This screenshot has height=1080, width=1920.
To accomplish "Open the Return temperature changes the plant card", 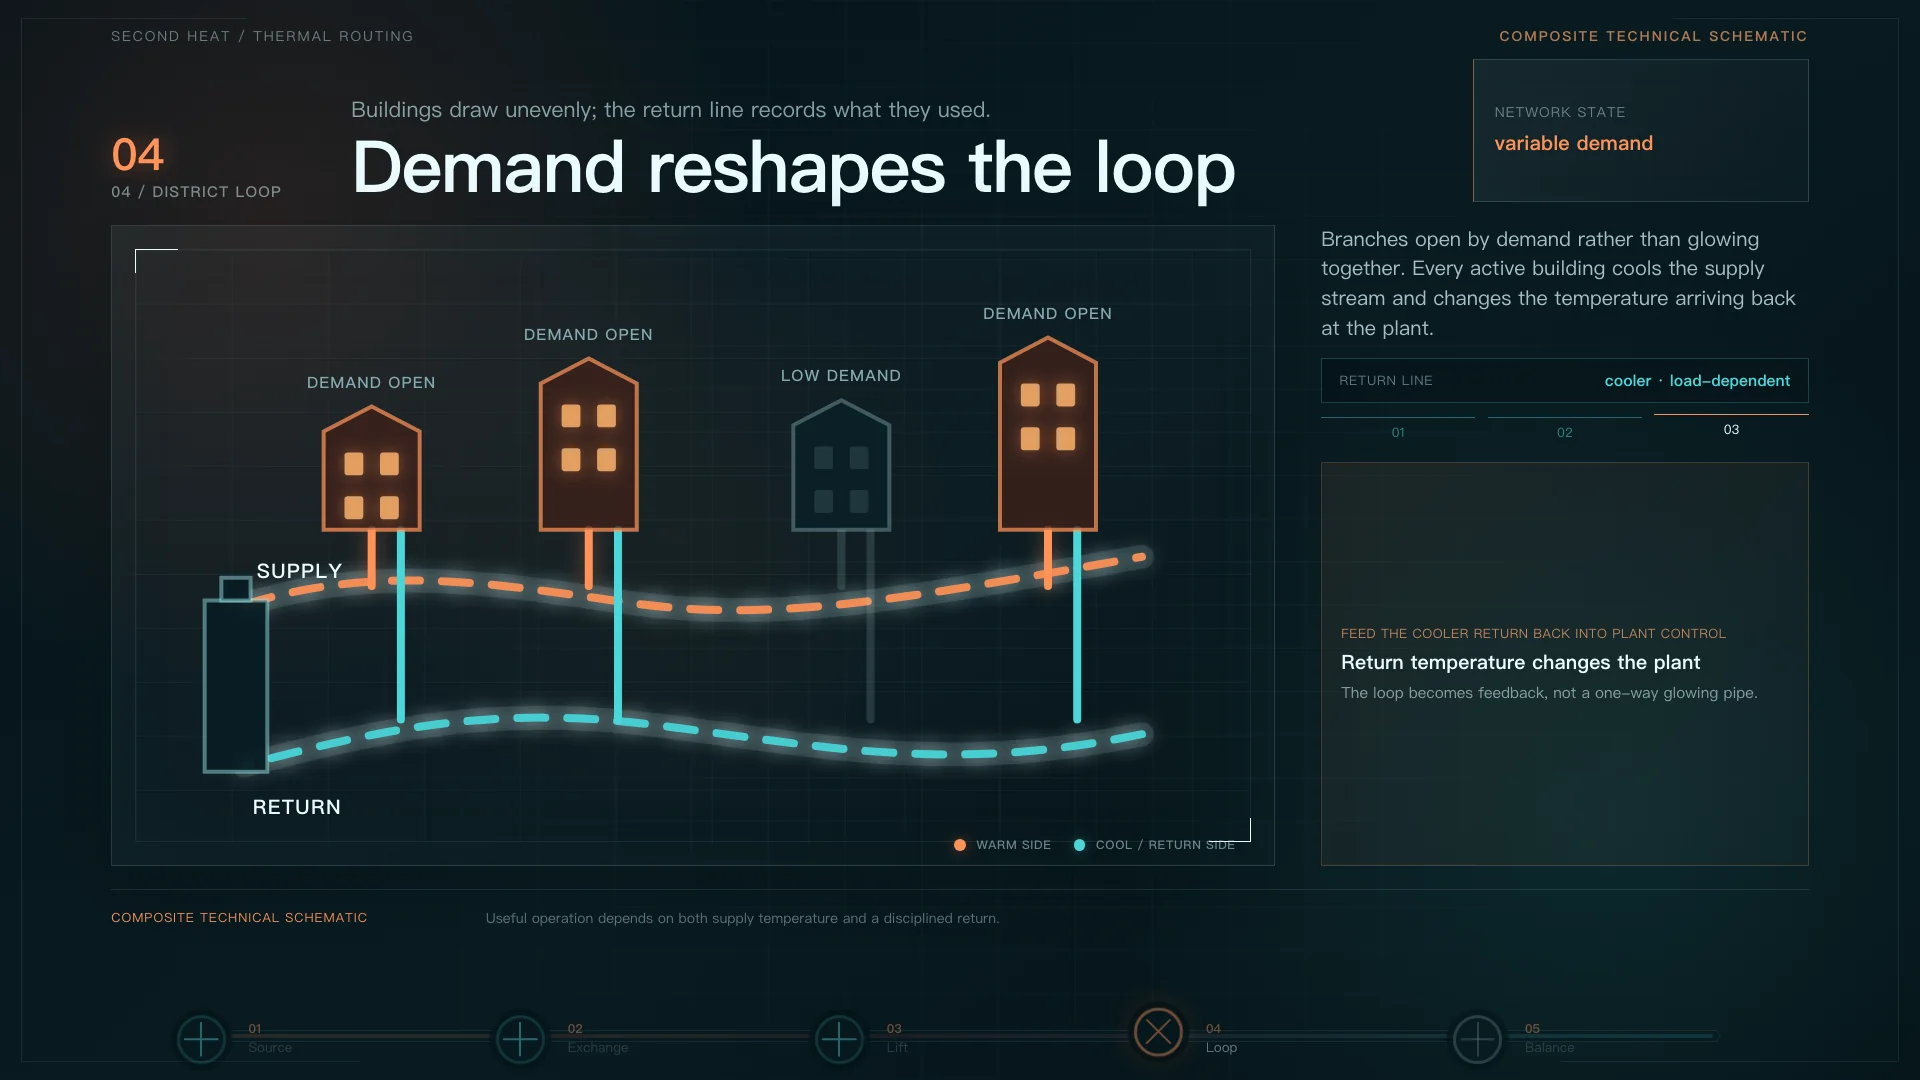I will pos(1564,664).
